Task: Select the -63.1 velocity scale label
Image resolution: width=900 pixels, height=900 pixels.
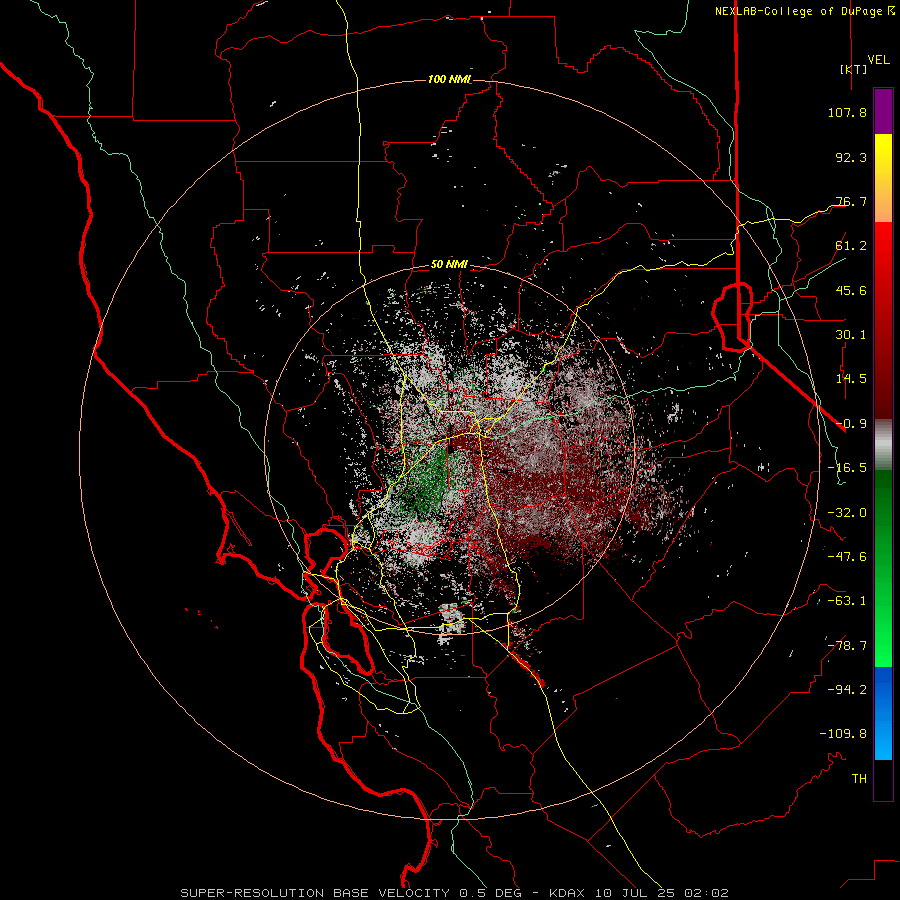Action: tap(847, 601)
